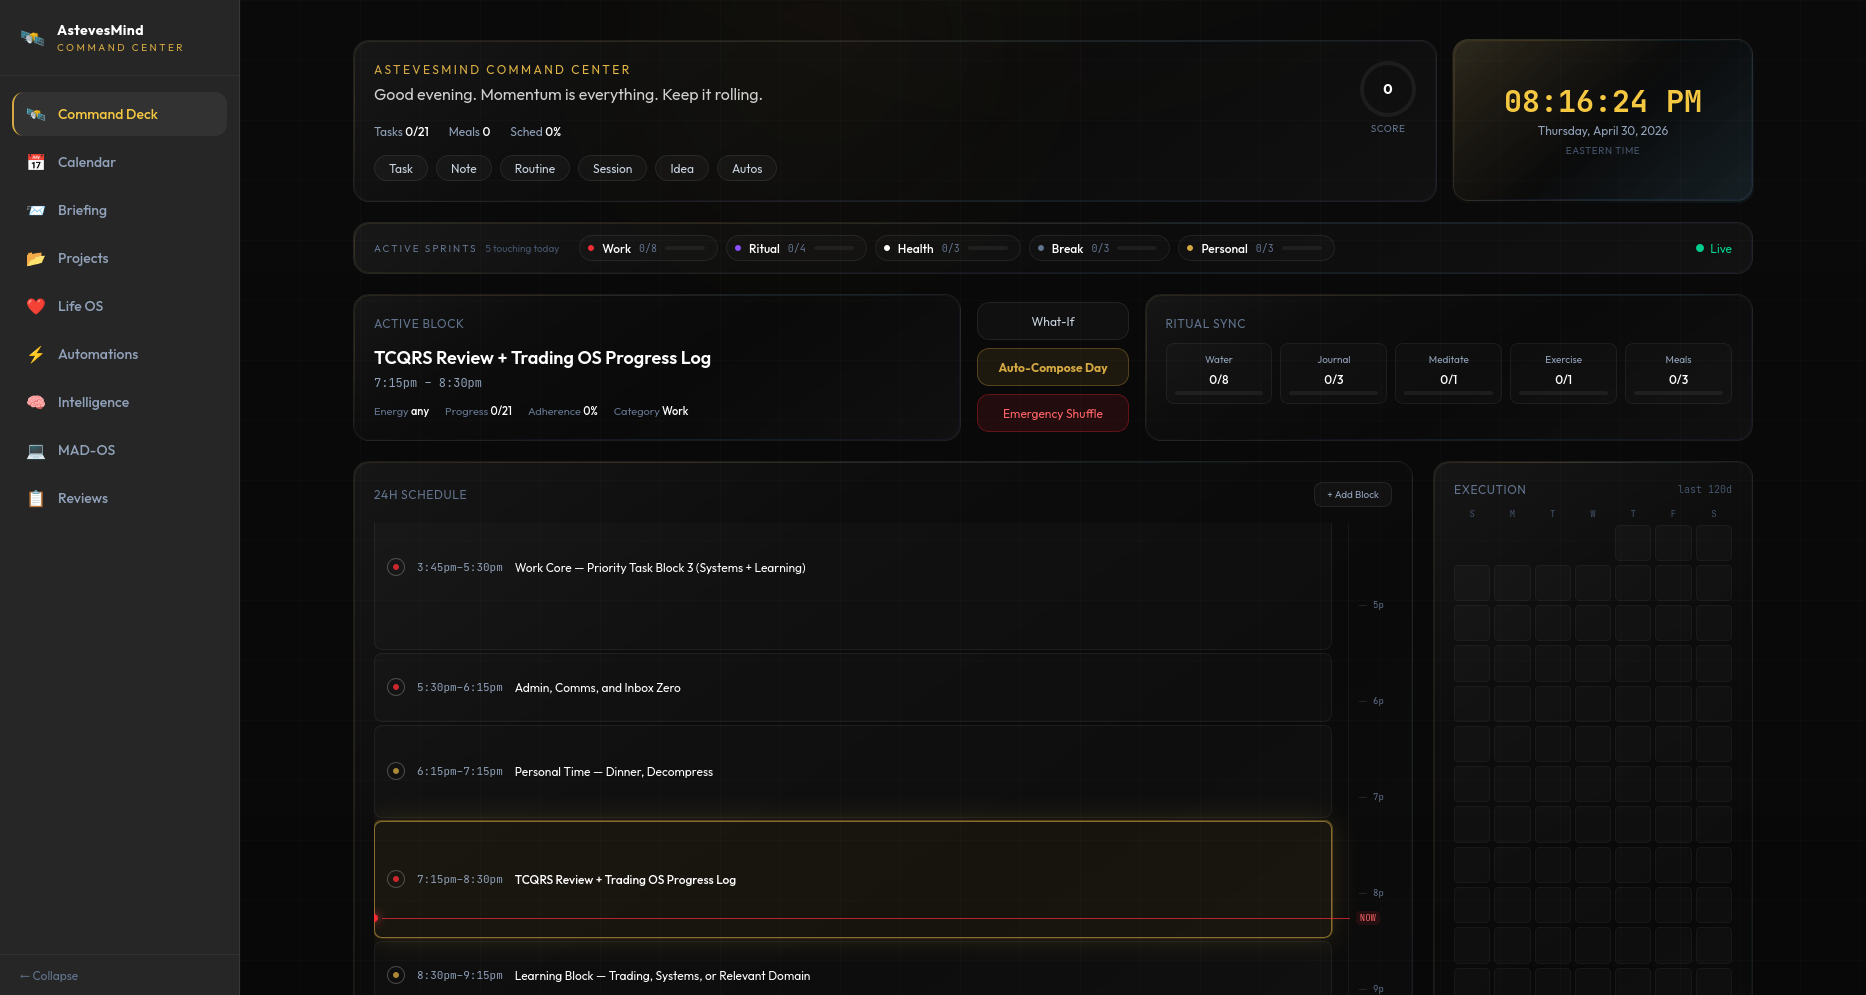The width and height of the screenshot is (1866, 995).
Task: Click the 'last 120d' execution label
Action: [1705, 490]
